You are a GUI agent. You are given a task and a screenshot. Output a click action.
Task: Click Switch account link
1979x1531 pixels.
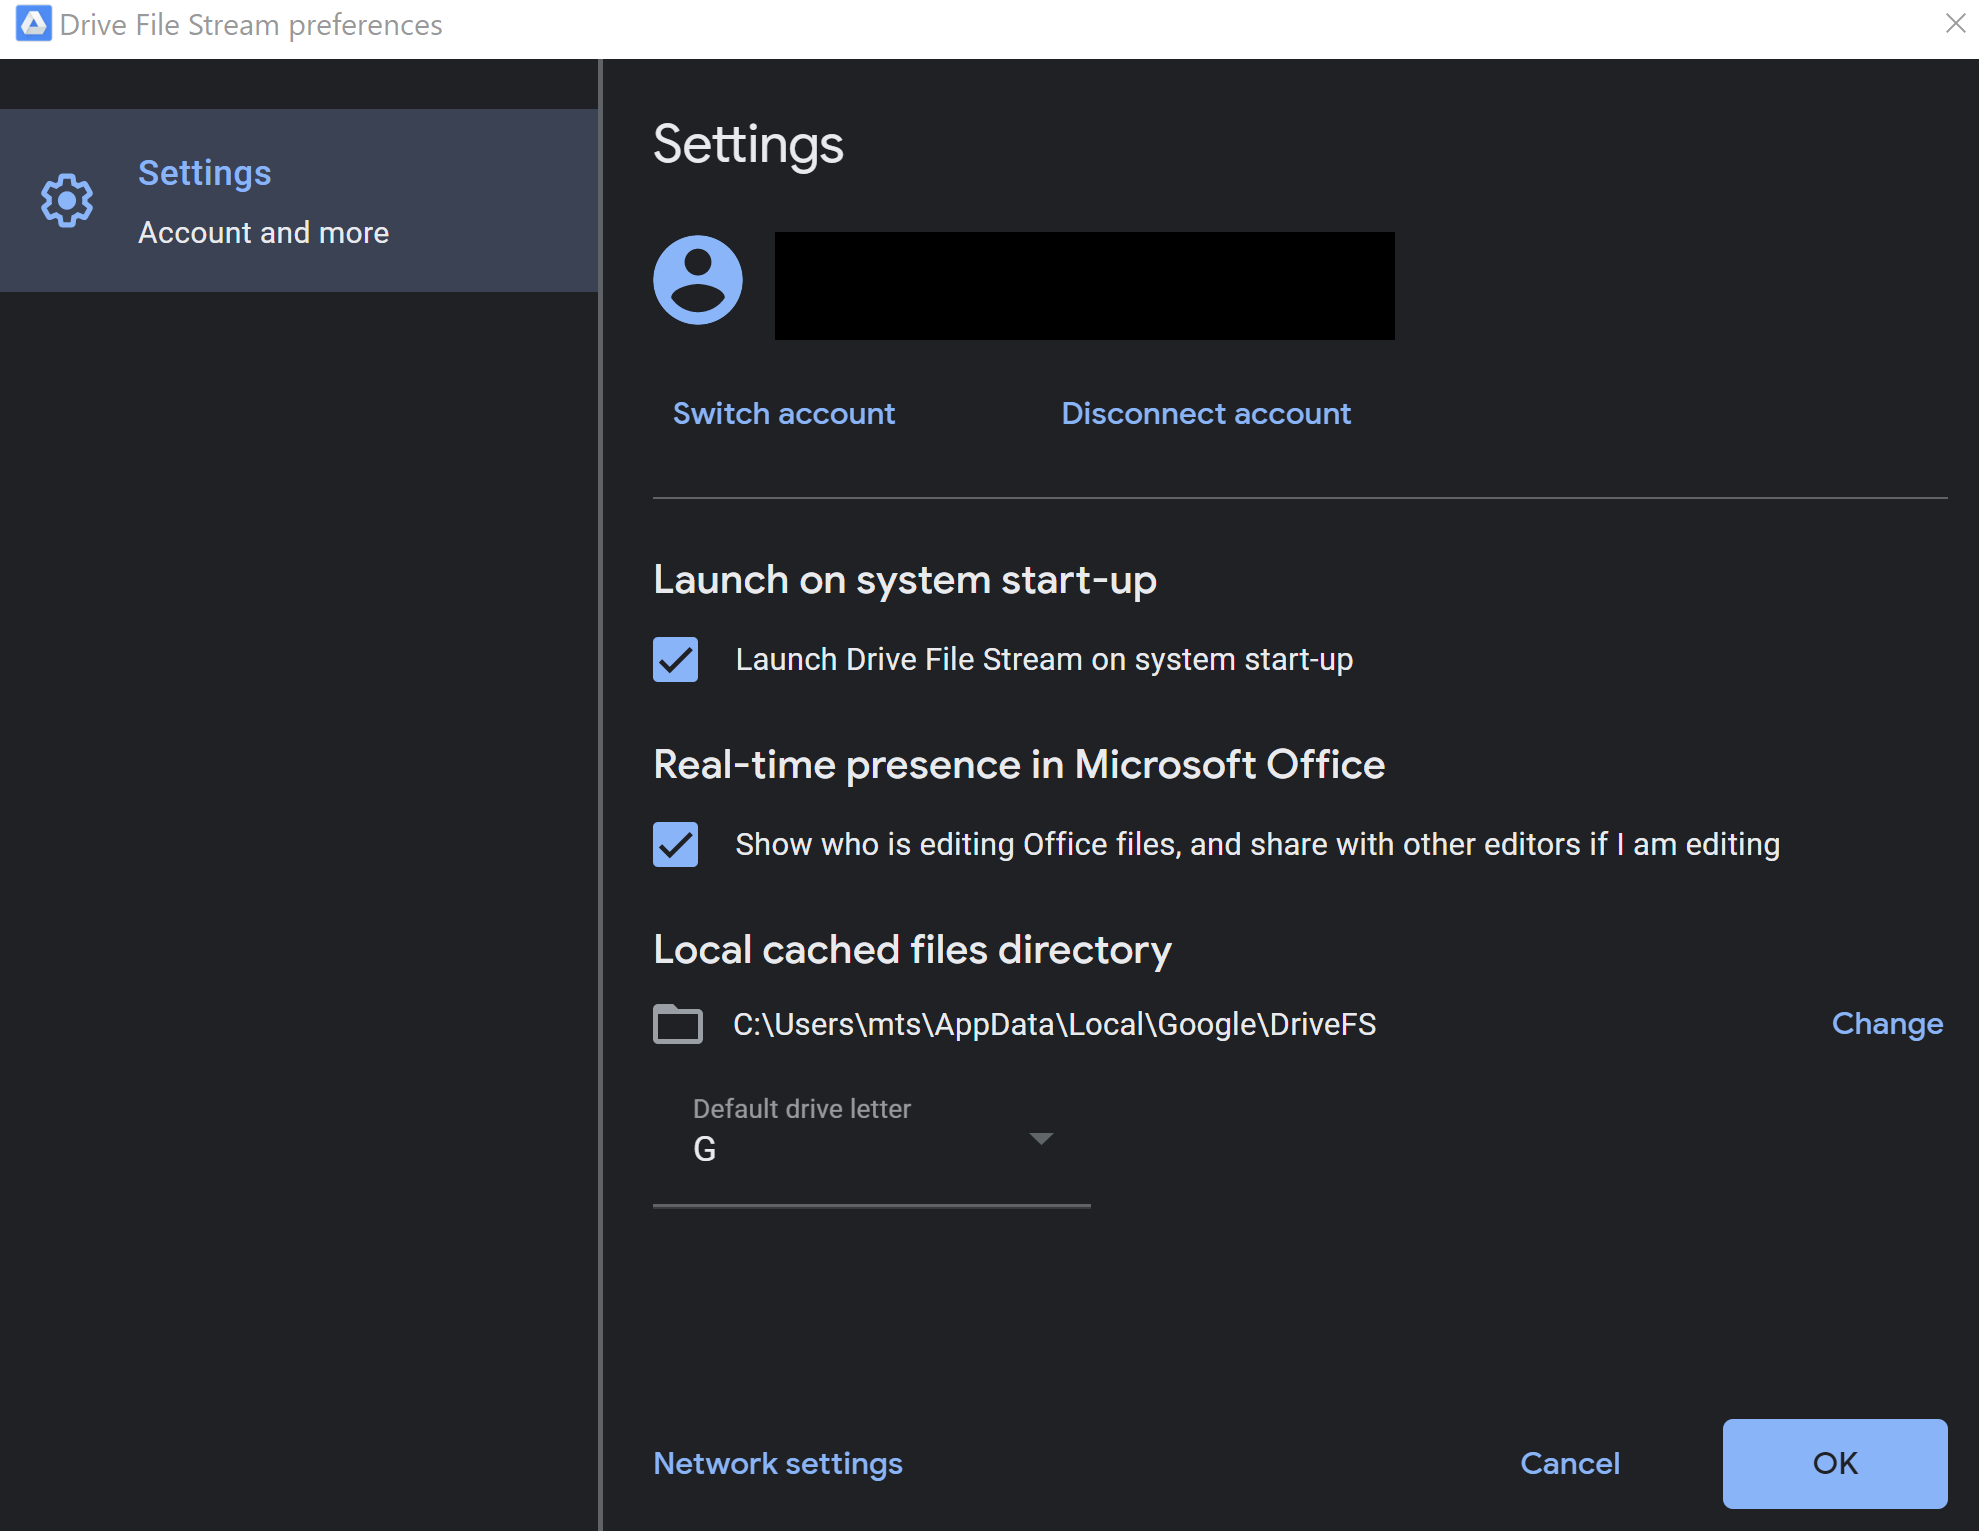(784, 413)
